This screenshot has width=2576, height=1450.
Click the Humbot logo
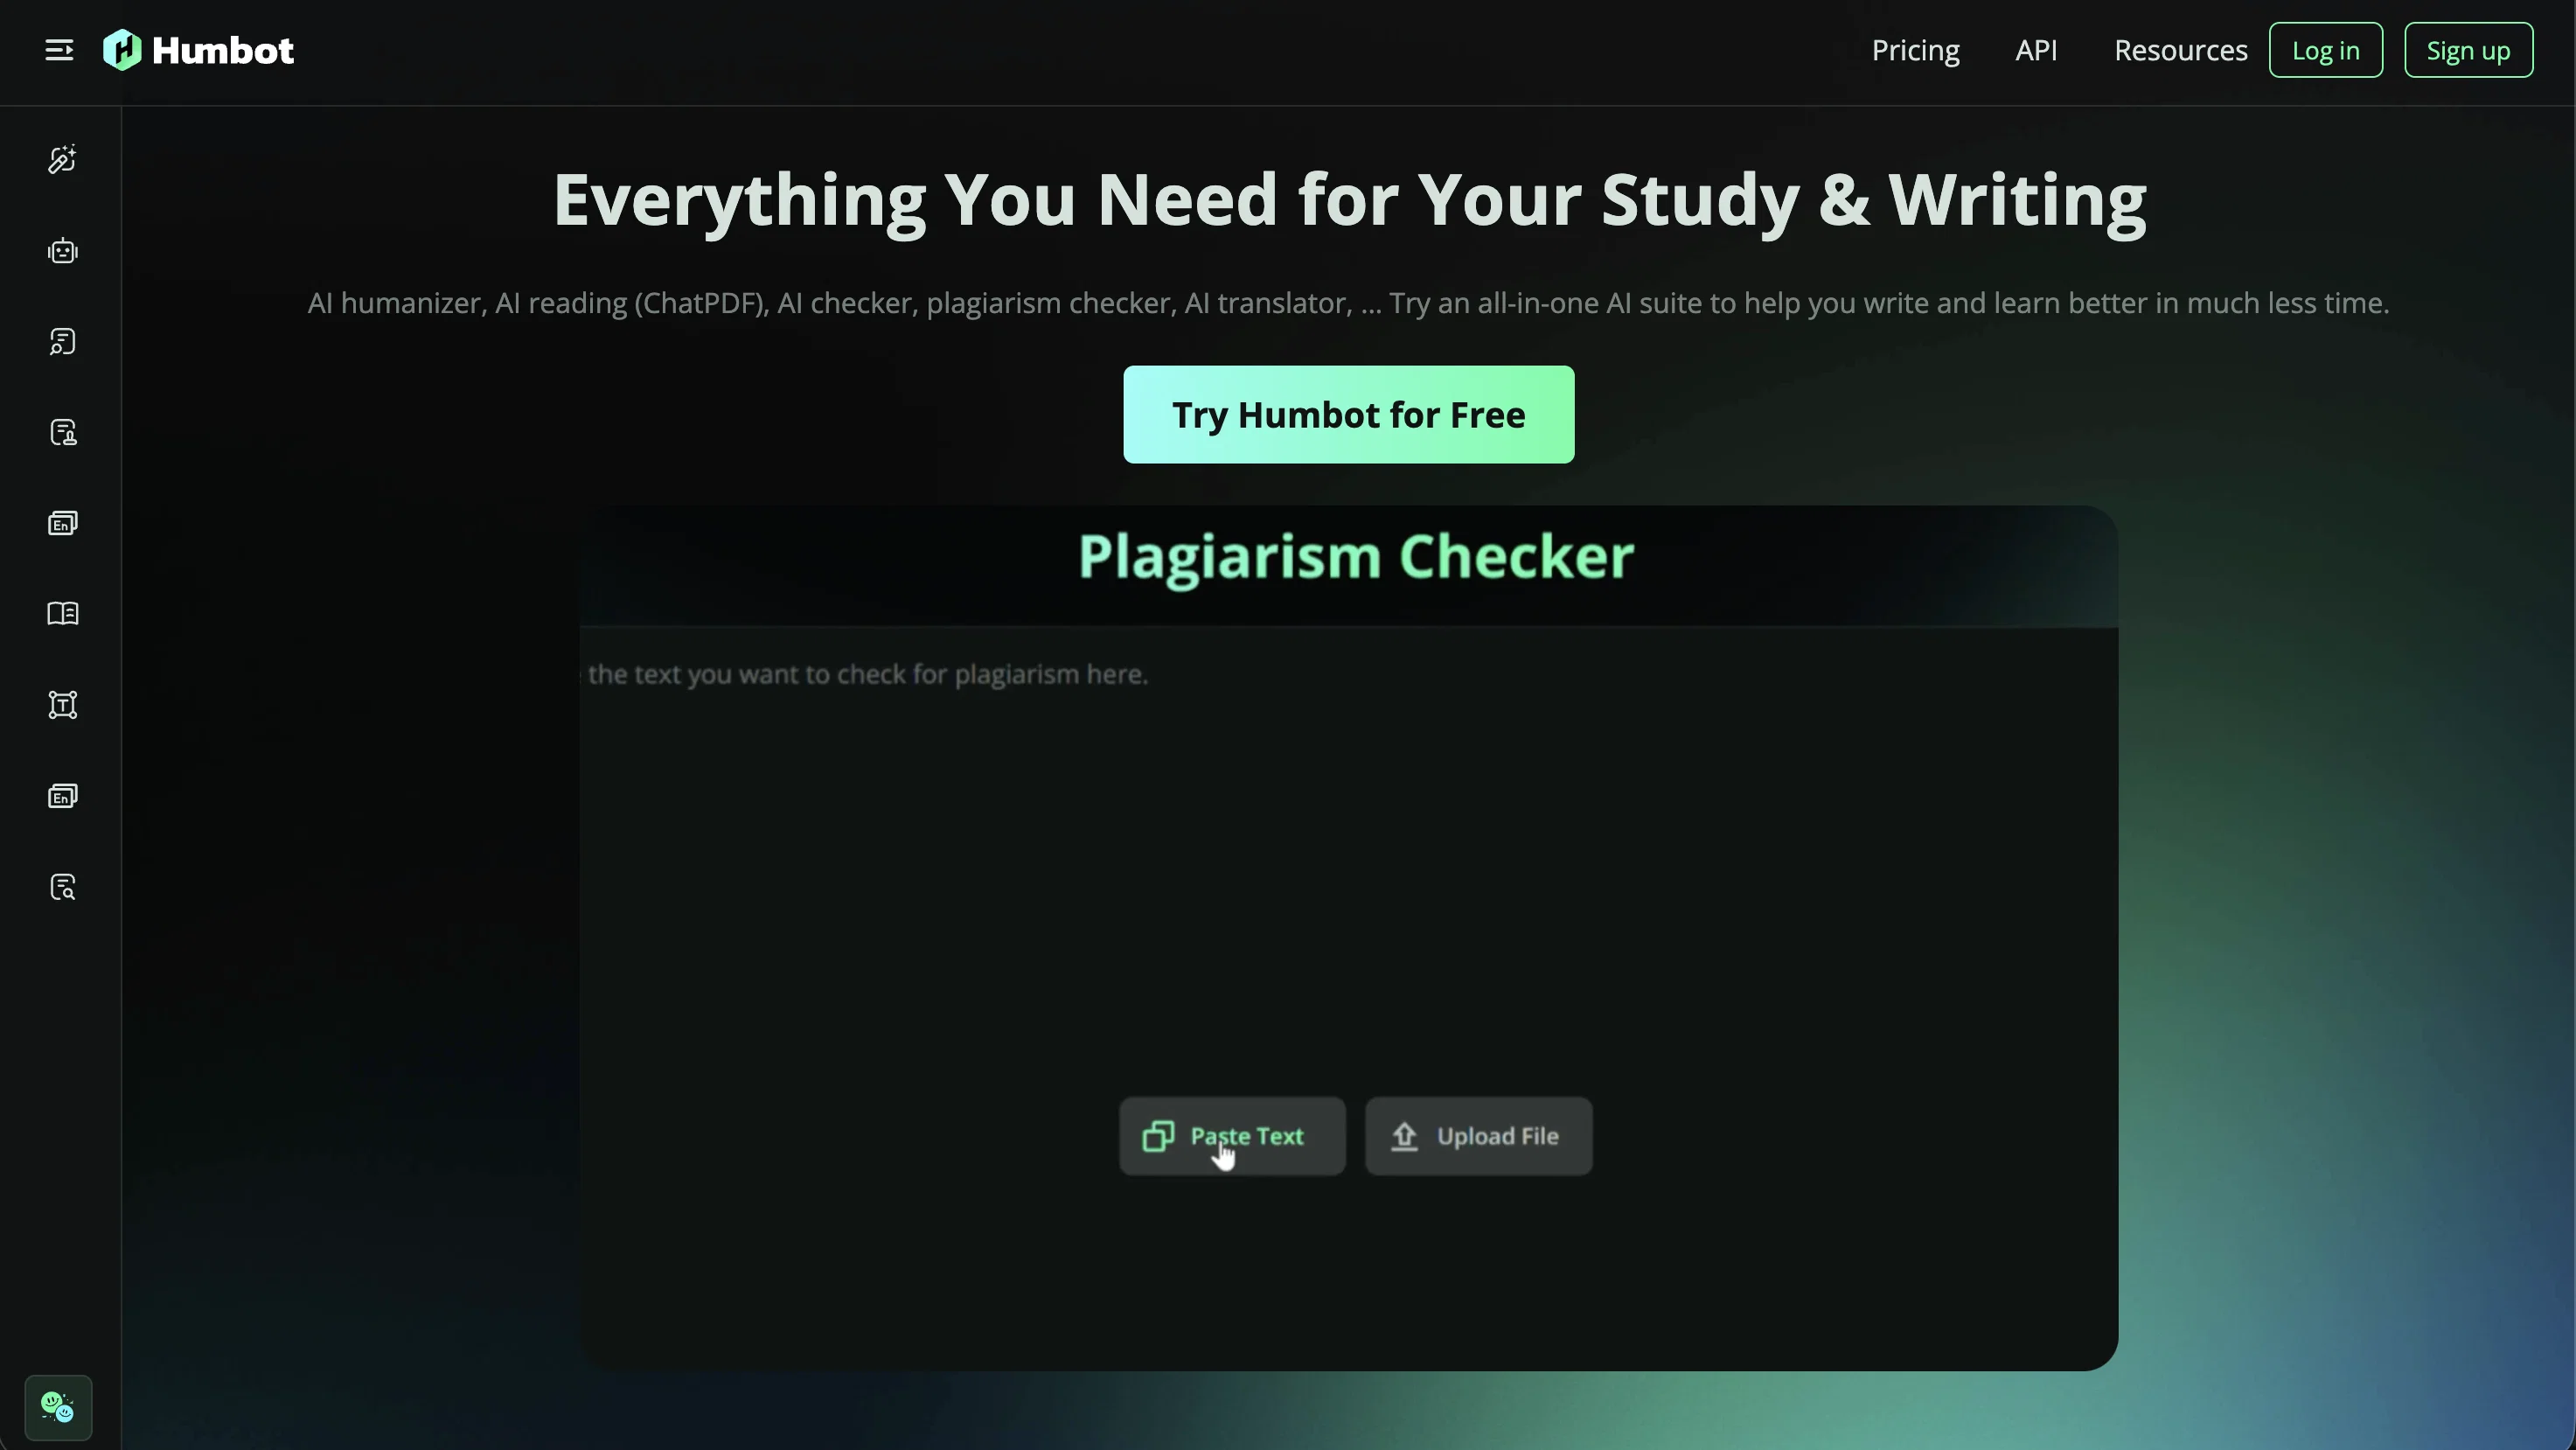tap(198, 50)
